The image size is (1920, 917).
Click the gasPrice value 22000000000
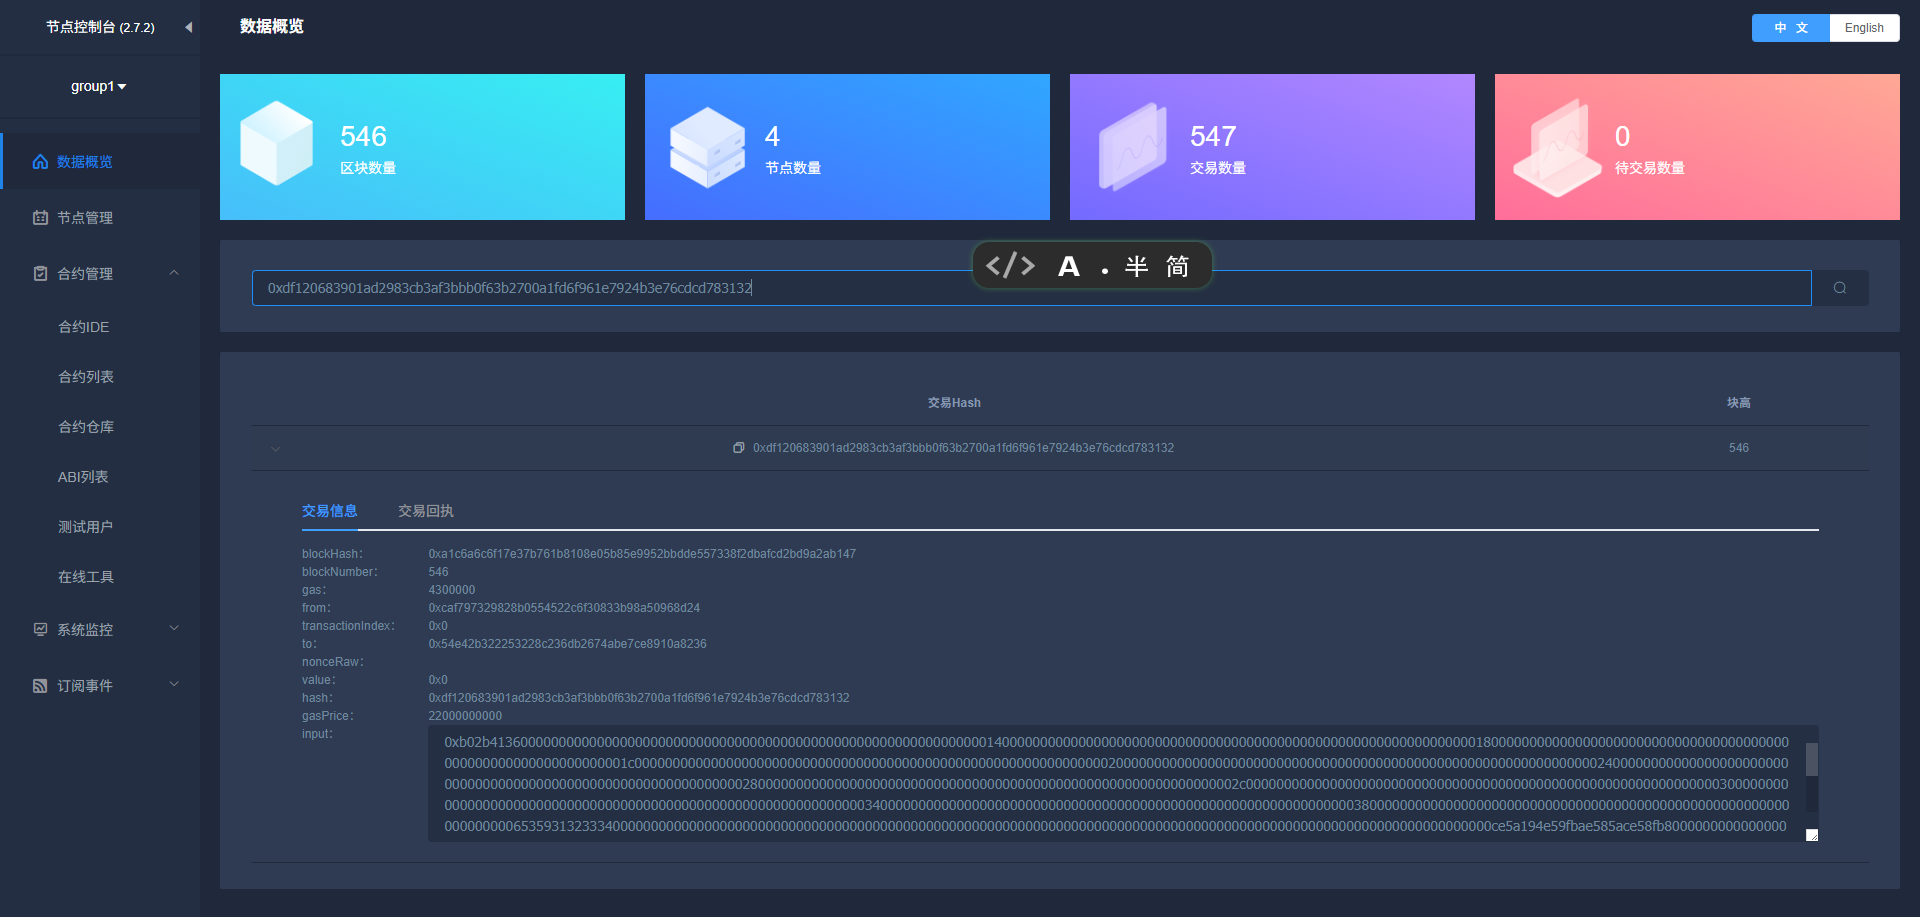click(x=465, y=716)
